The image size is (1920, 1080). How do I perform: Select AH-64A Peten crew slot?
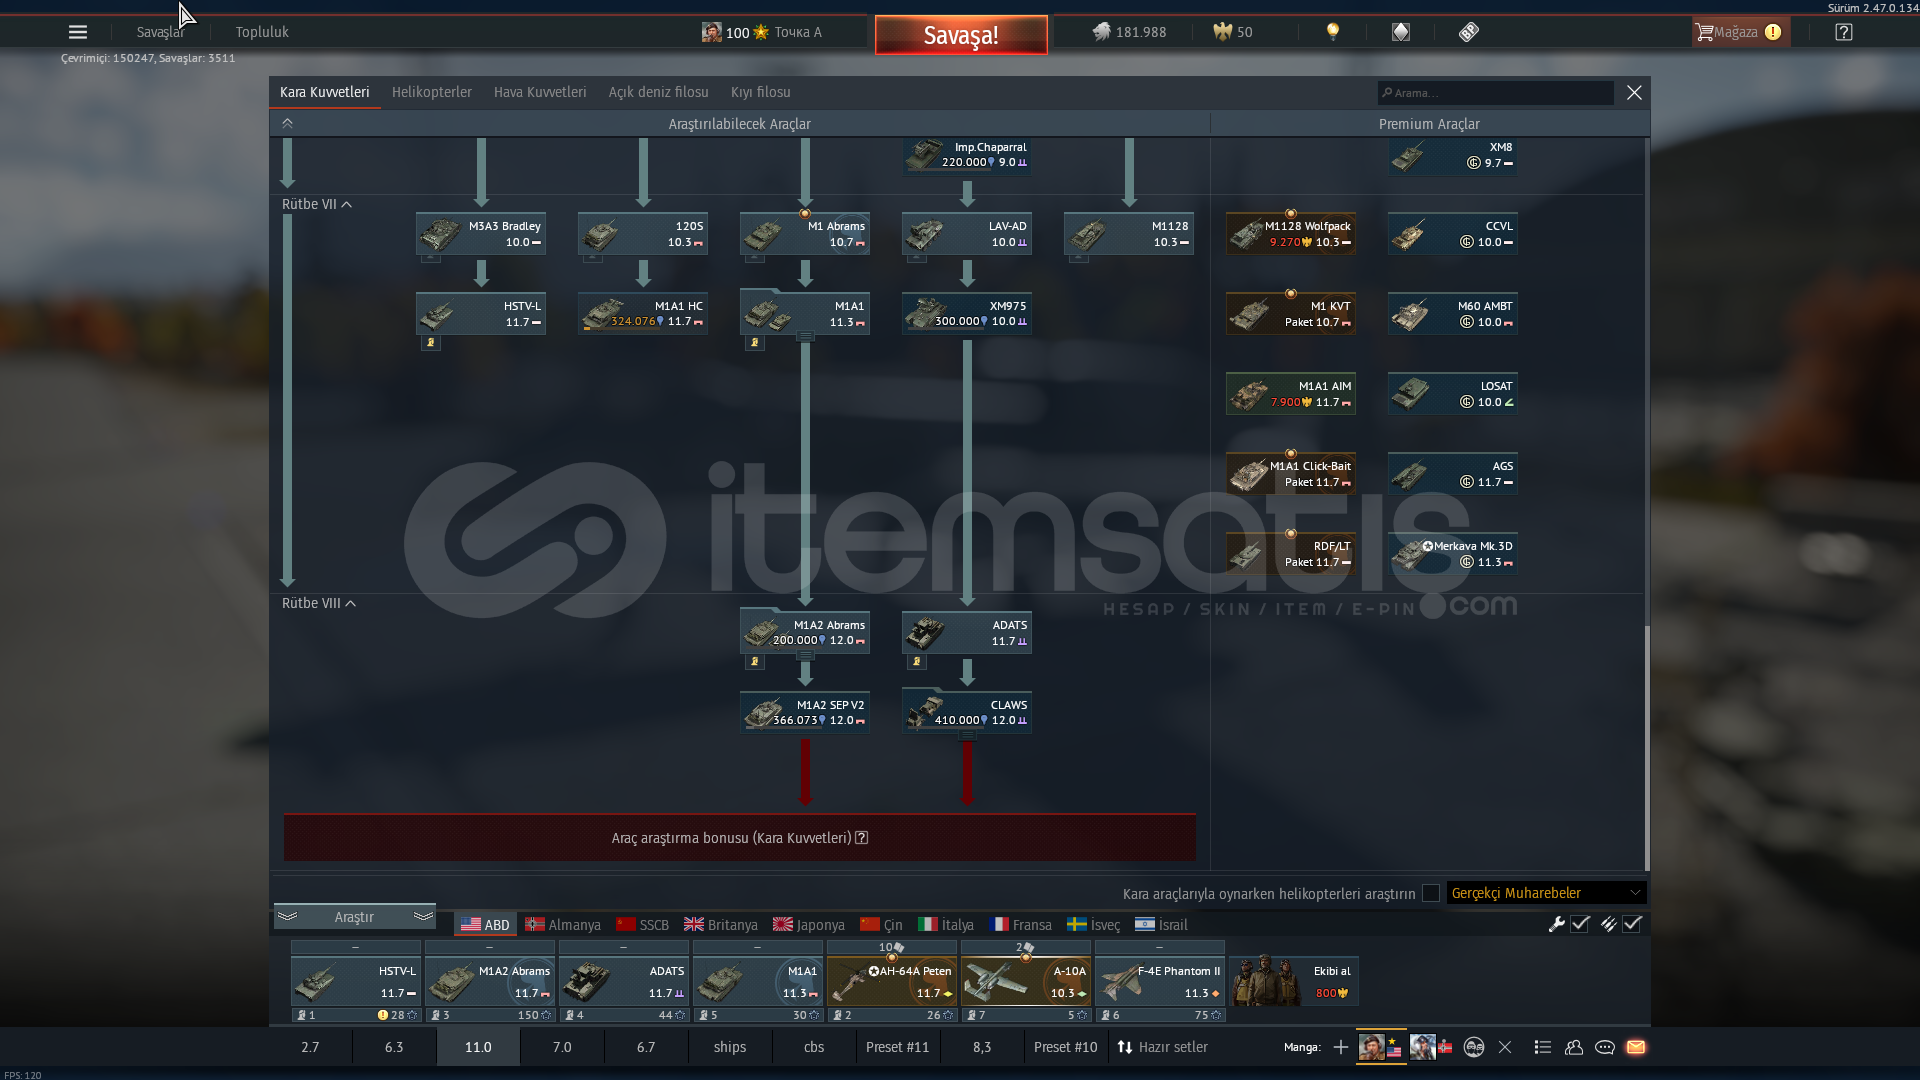[x=892, y=982]
